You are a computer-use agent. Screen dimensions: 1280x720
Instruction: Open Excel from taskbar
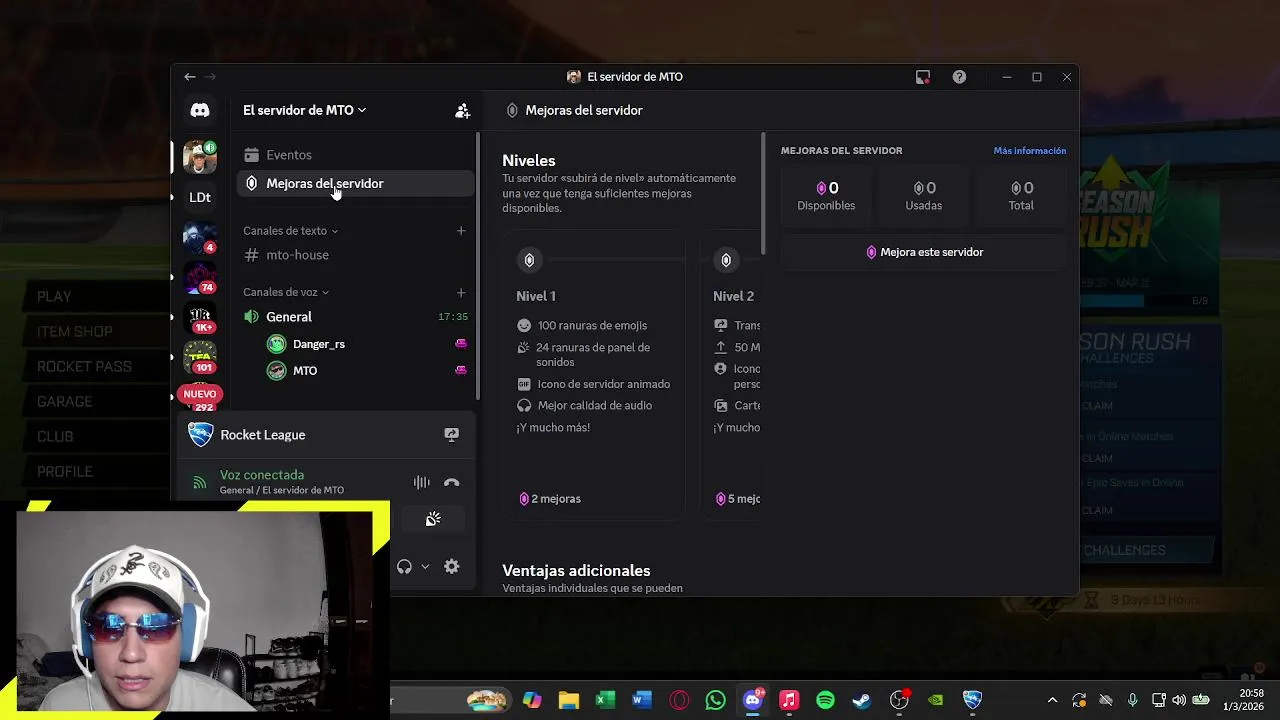(x=605, y=700)
